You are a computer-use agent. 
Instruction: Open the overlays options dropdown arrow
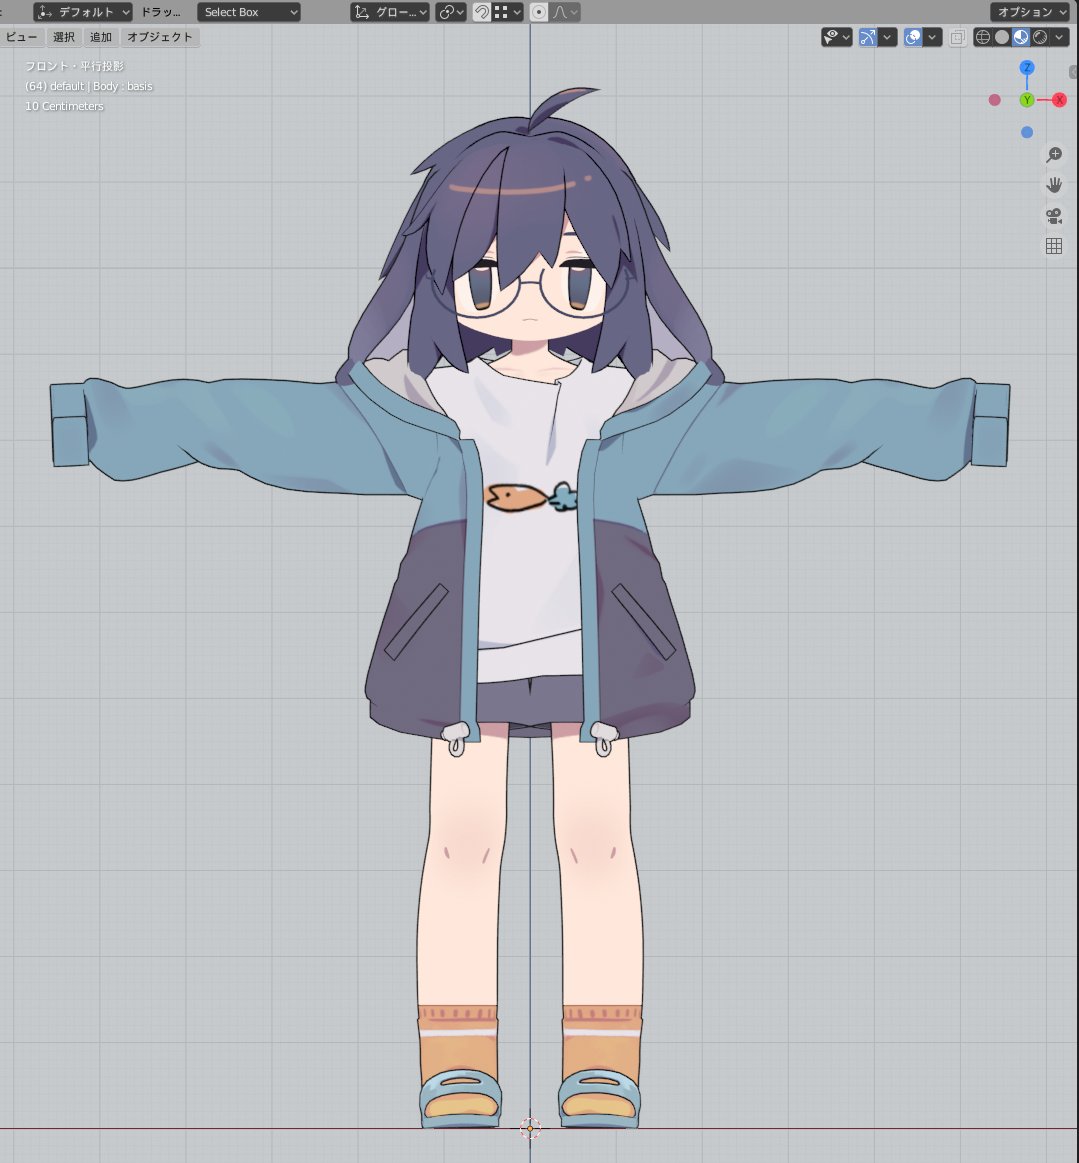933,37
